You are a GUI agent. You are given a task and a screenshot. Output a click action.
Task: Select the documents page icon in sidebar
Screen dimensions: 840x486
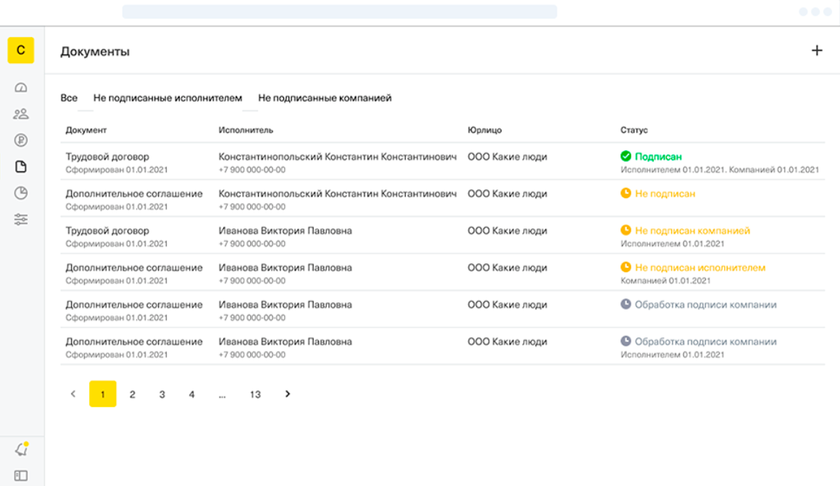click(x=21, y=167)
